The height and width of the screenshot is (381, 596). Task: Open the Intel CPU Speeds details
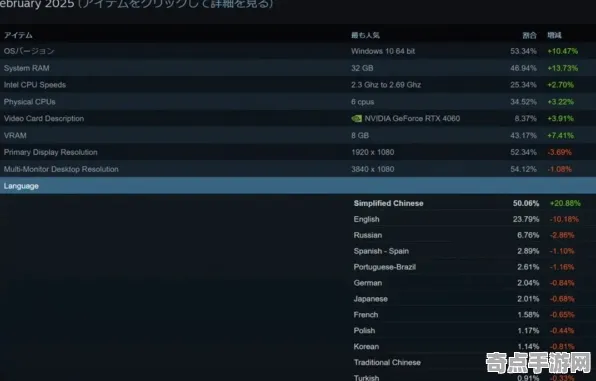(298, 85)
